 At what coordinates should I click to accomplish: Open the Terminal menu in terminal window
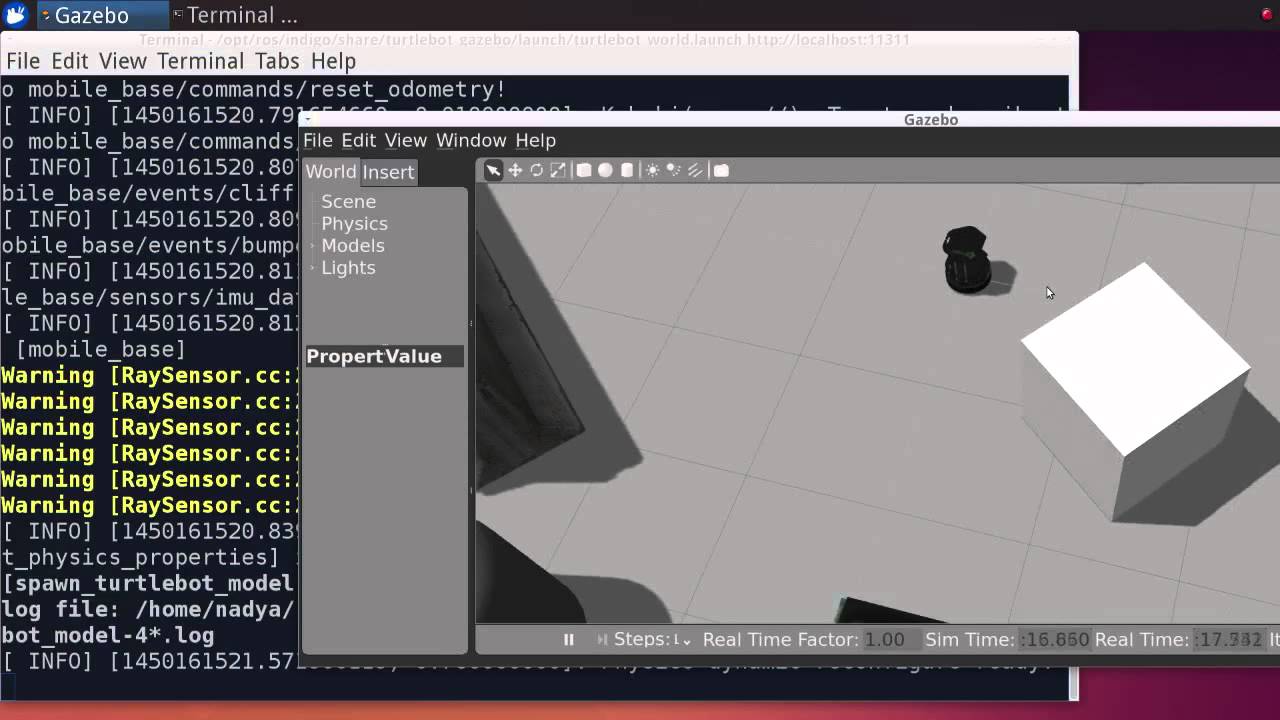[200, 61]
